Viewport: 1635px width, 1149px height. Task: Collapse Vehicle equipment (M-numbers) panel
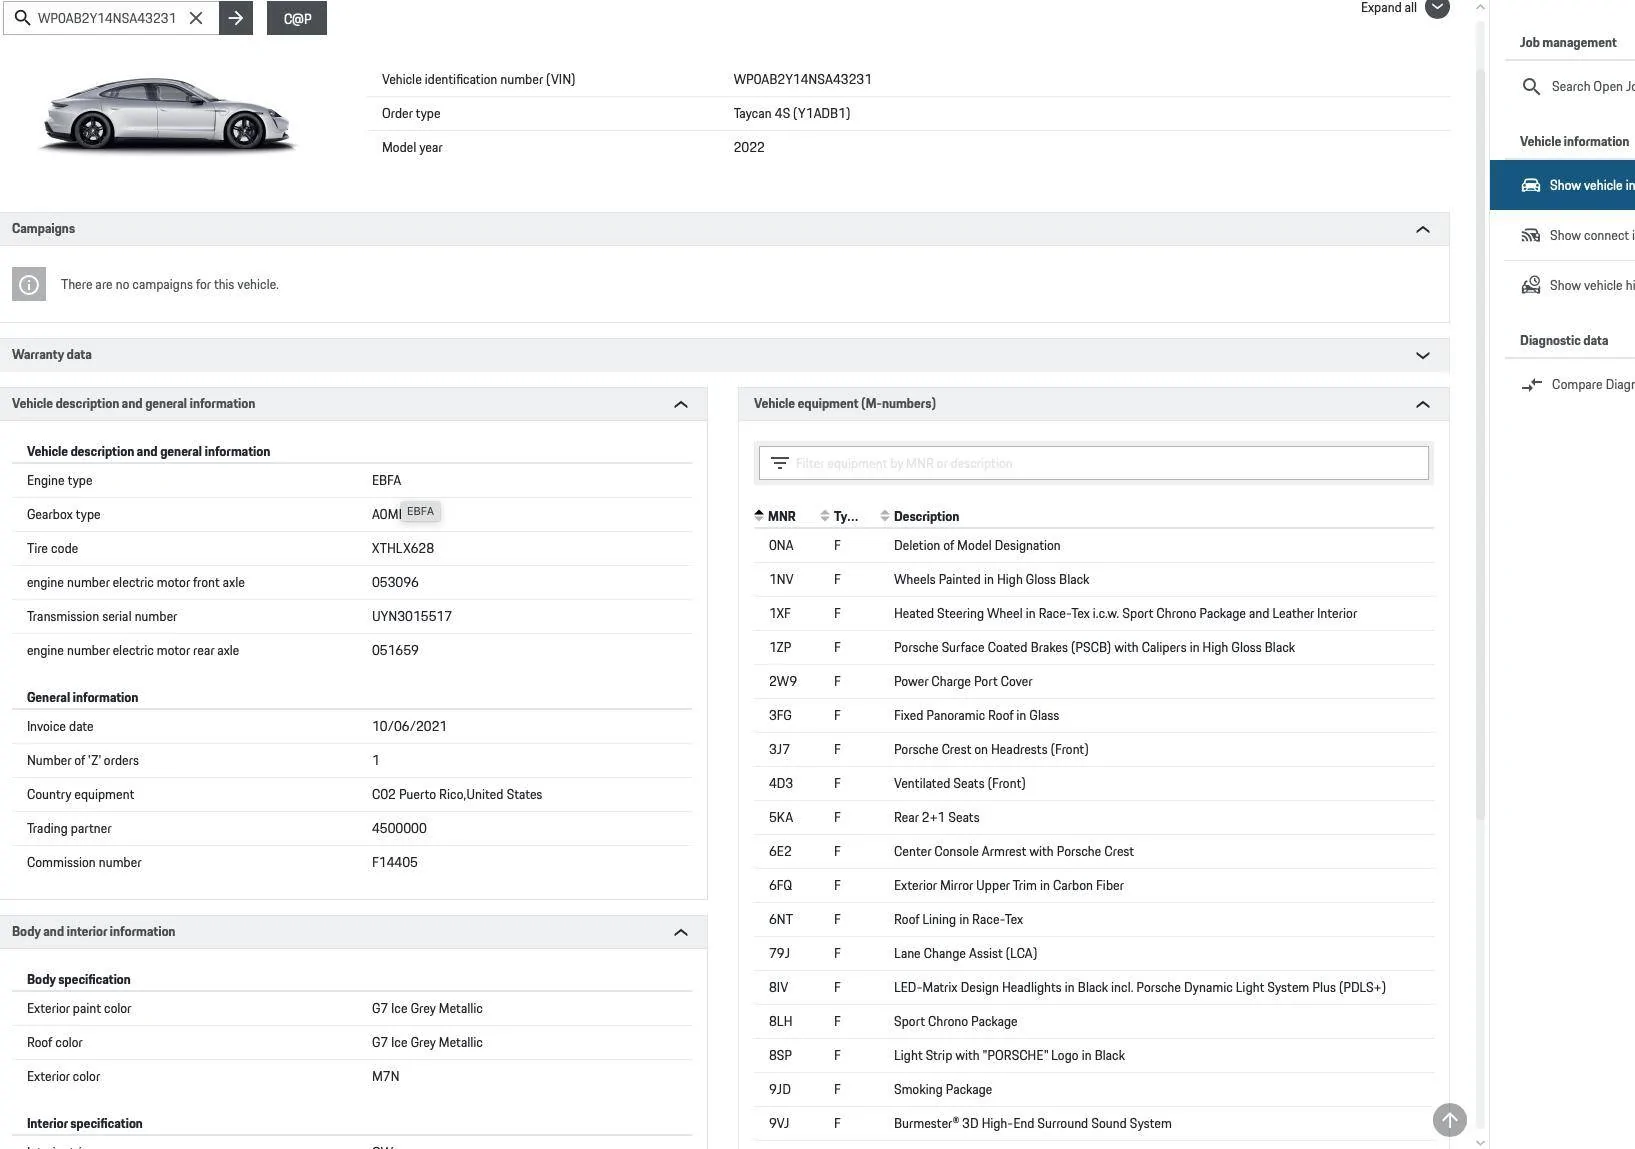1423,404
